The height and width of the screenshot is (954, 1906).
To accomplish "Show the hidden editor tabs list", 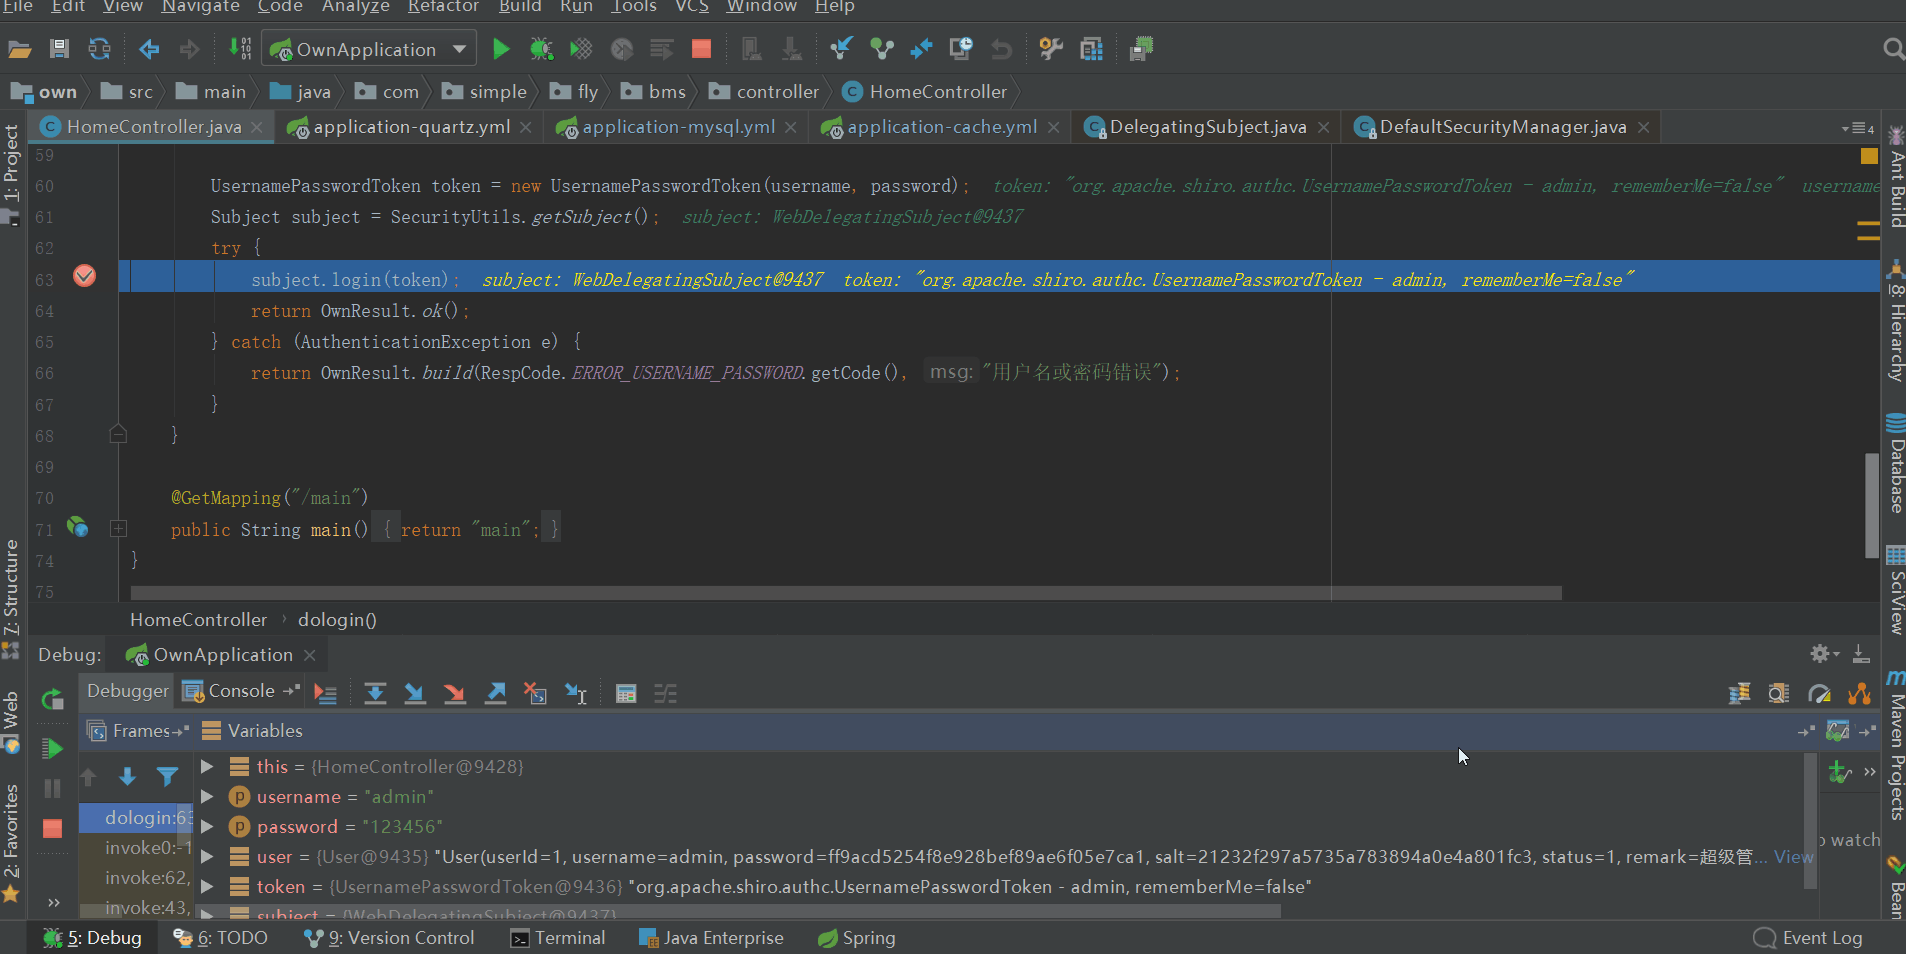I will [x=1858, y=128].
